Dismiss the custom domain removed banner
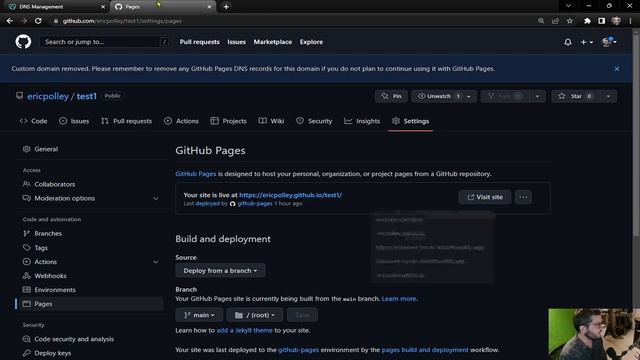 coord(616,69)
